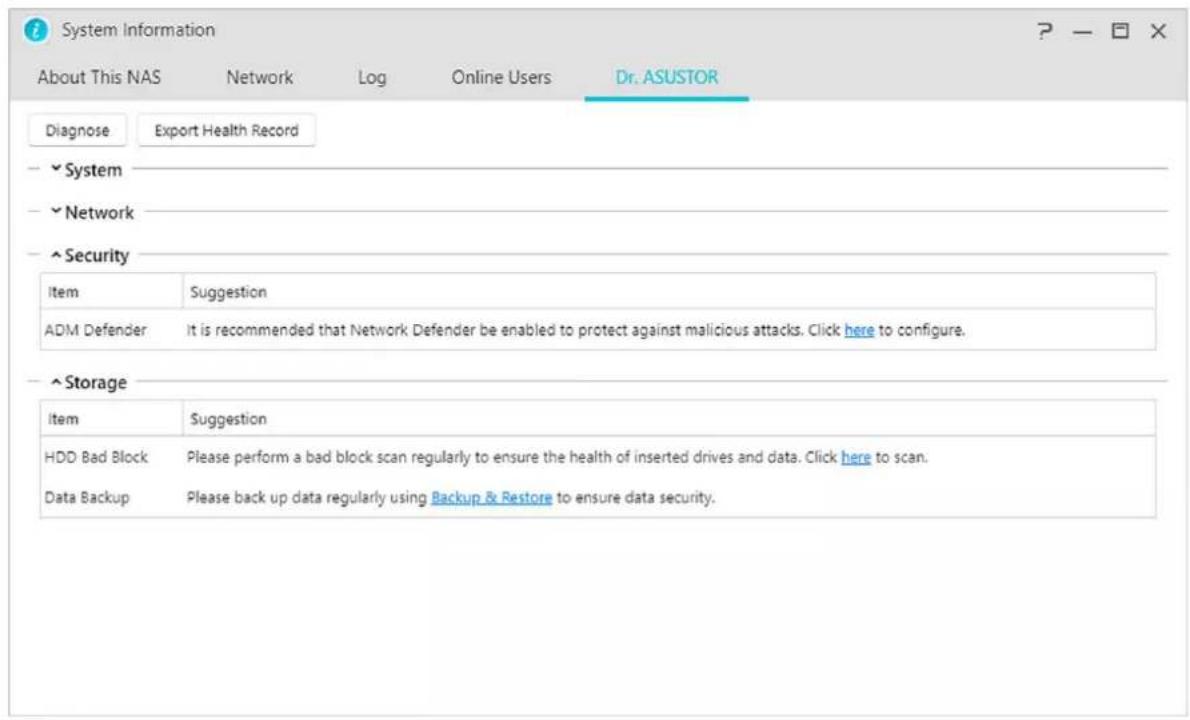The height and width of the screenshot is (720, 1190).
Task: Close the System Information window
Action: point(1158,31)
